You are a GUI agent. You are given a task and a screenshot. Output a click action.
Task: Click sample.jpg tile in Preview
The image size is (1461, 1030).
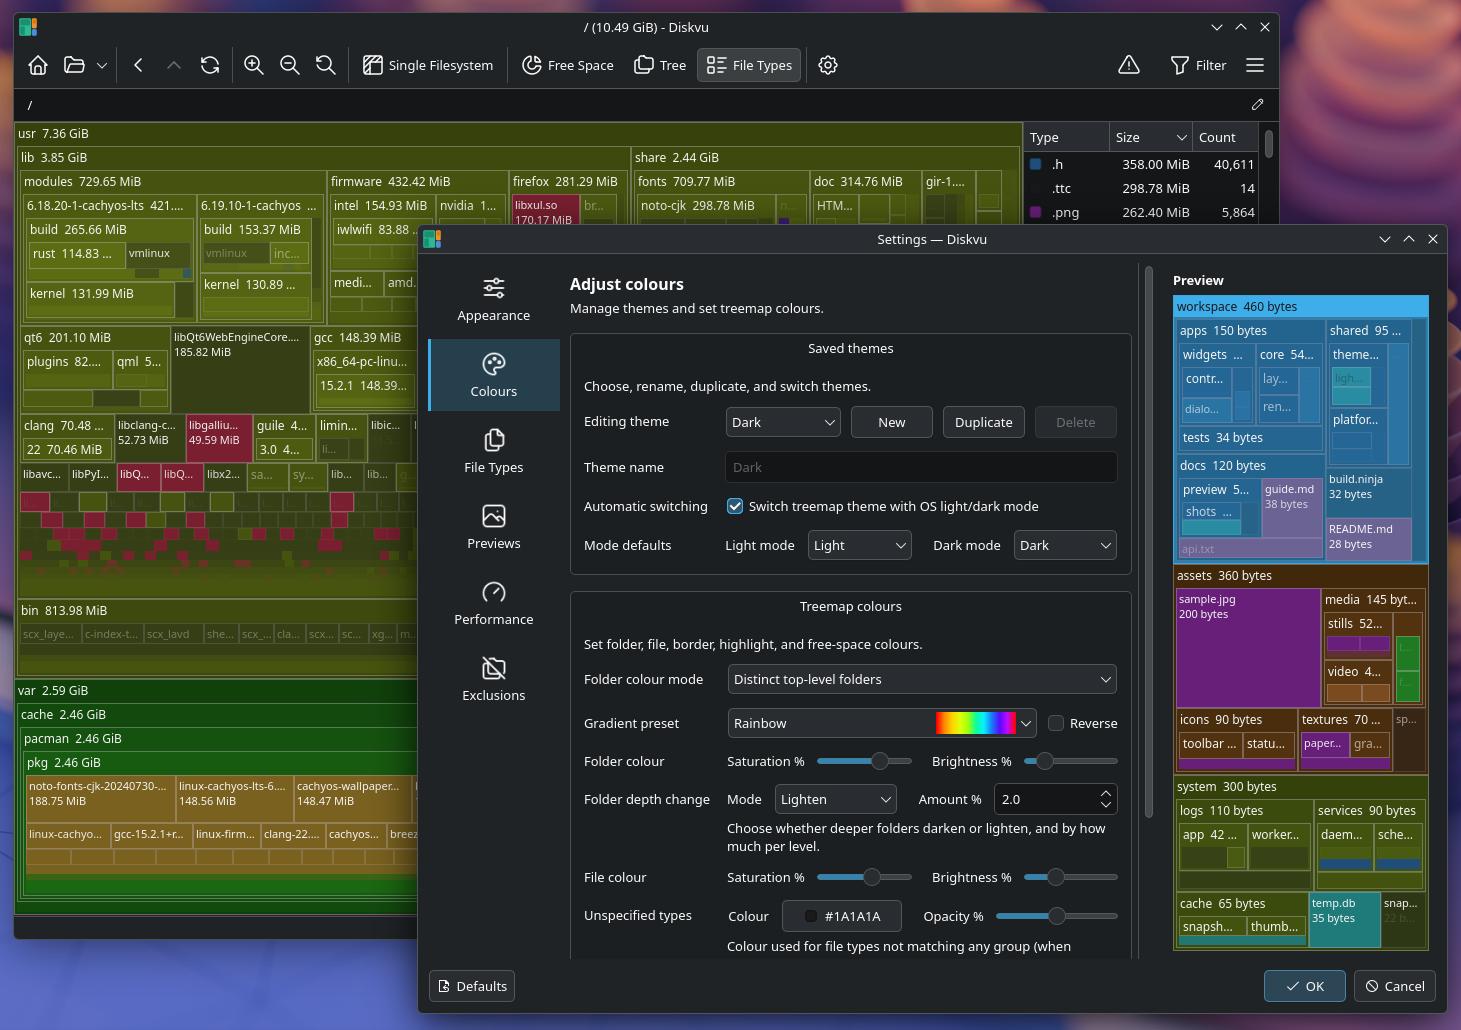(x=1248, y=648)
